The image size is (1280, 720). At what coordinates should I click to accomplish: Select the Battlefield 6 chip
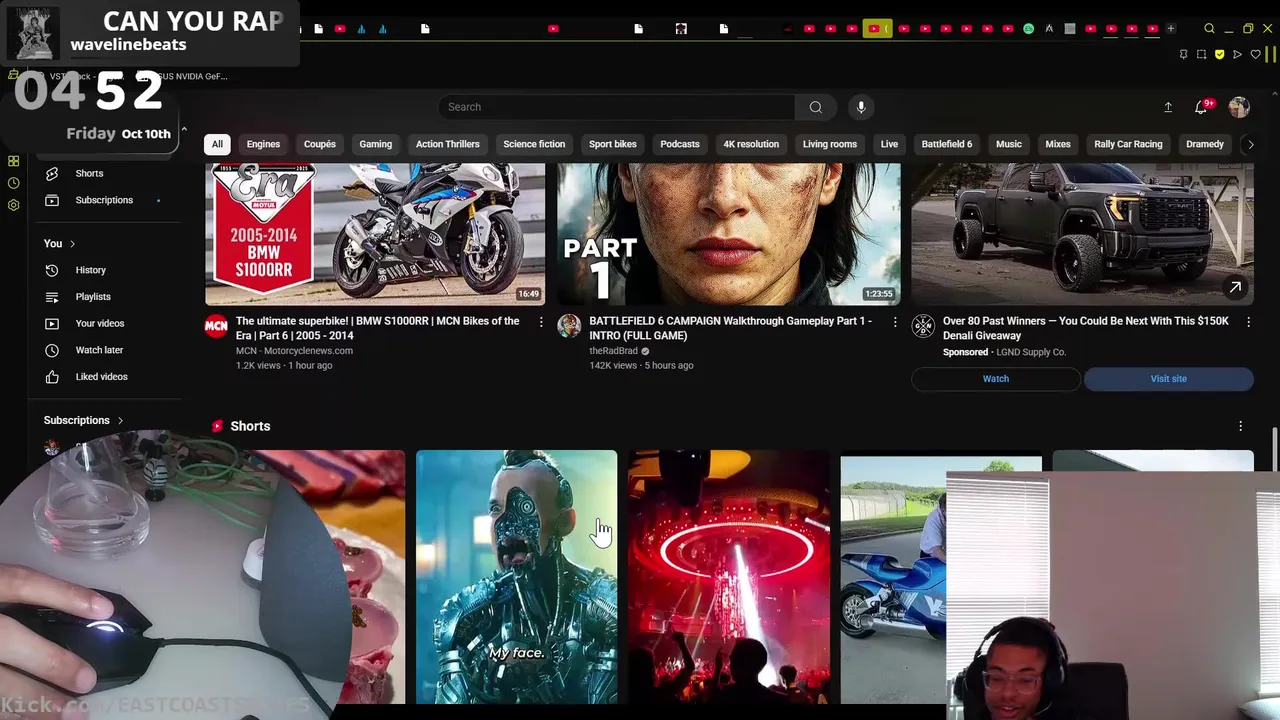(x=947, y=144)
